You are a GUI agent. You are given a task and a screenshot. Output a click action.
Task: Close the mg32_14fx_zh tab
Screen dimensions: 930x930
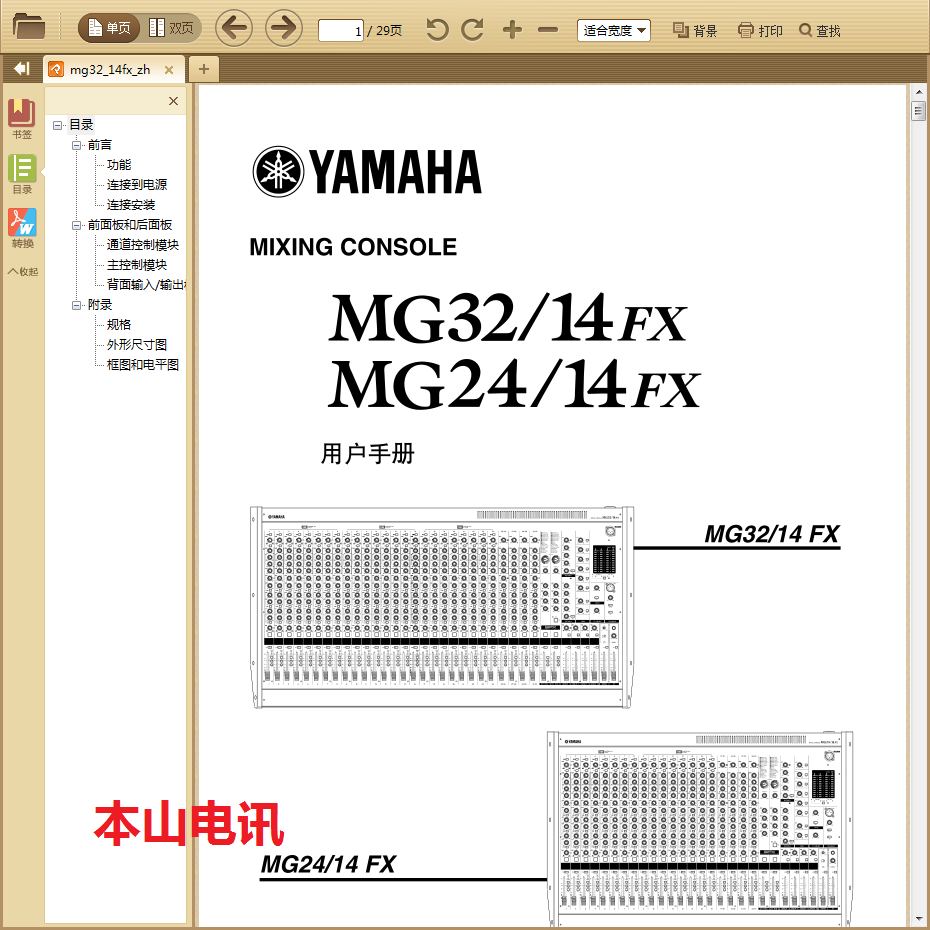click(x=169, y=70)
